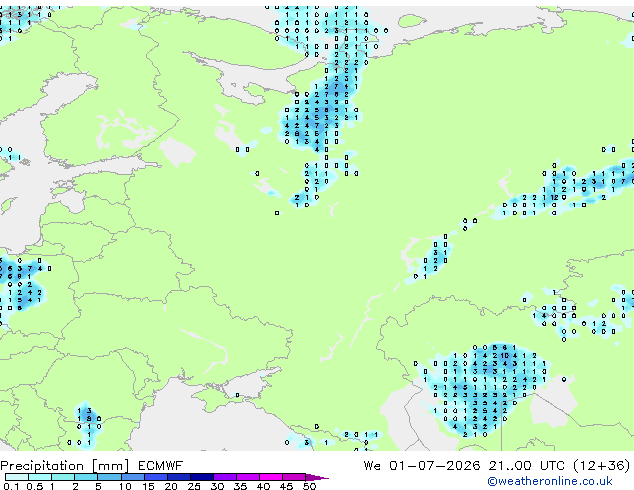Click the '21..00 UTC' time label
This screenshot has height=490, width=634.
[526, 466]
